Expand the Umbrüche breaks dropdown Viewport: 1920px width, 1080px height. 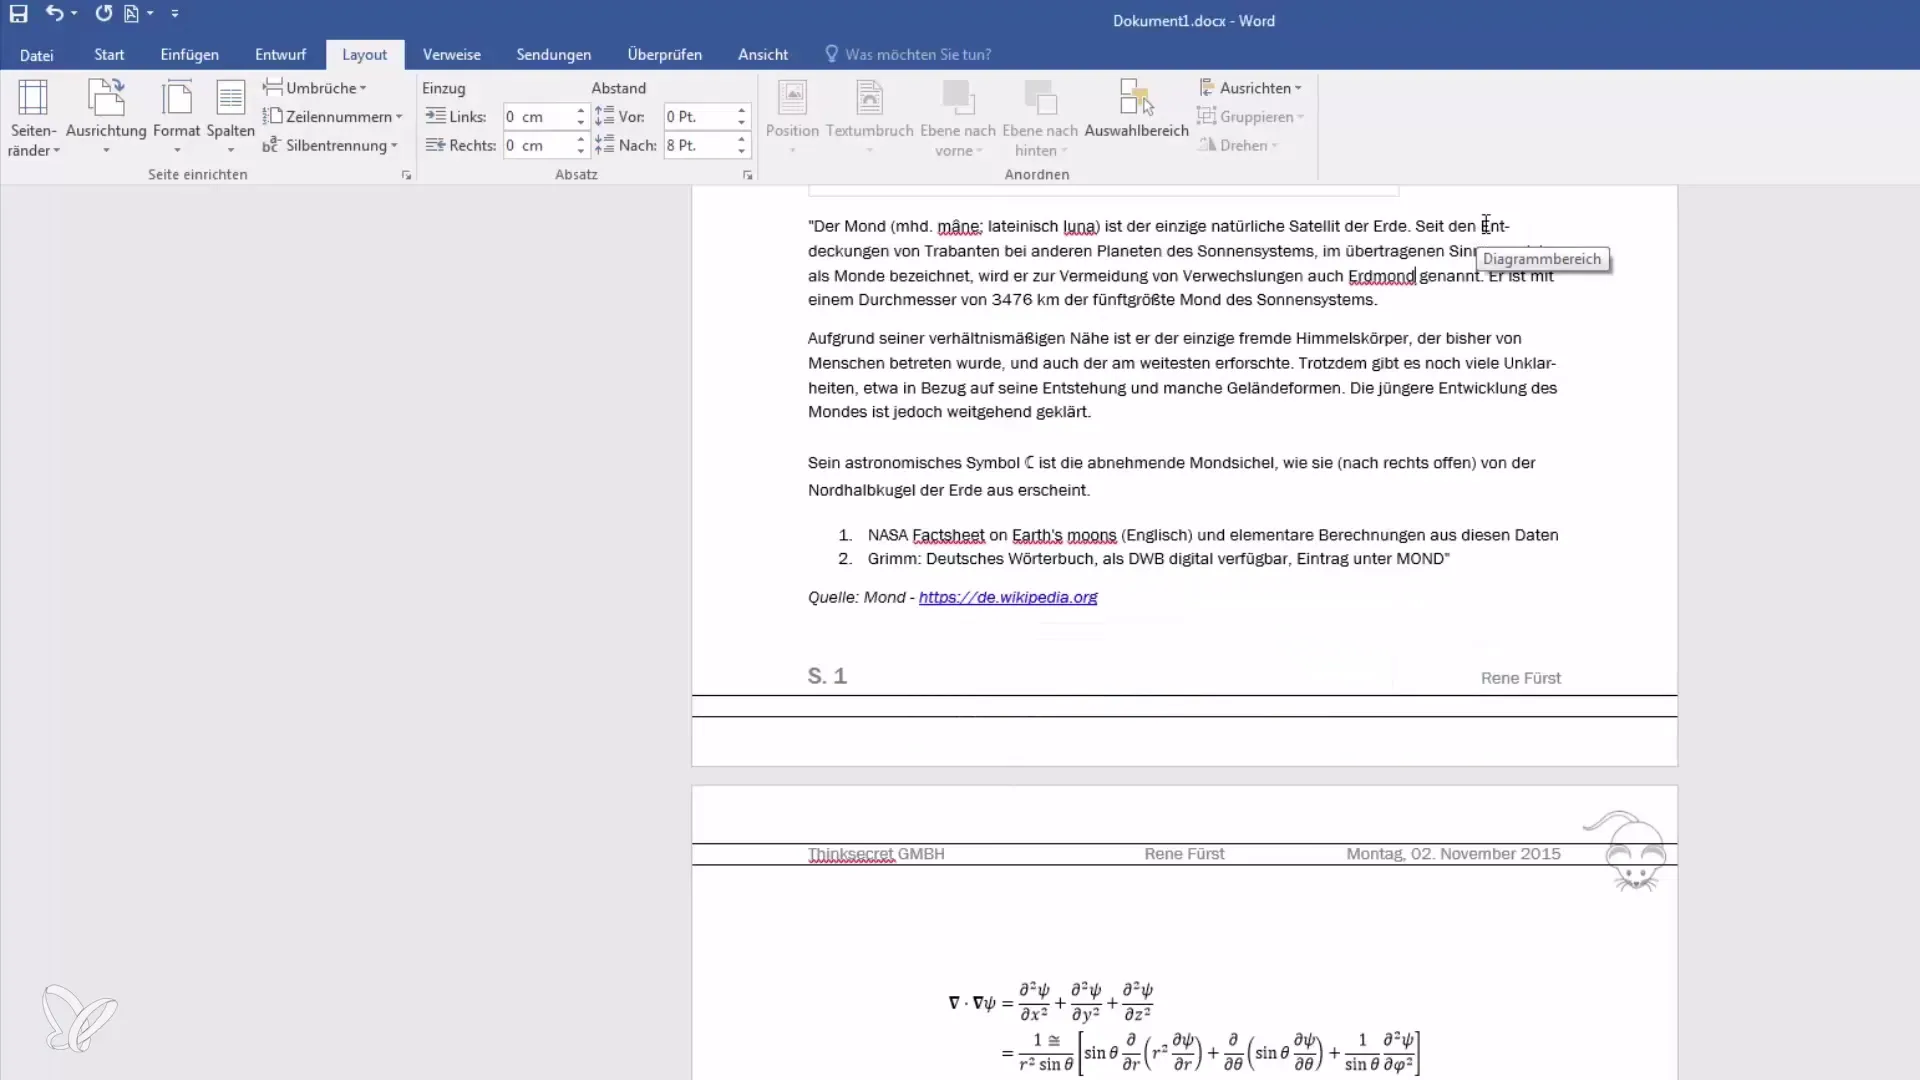point(315,88)
